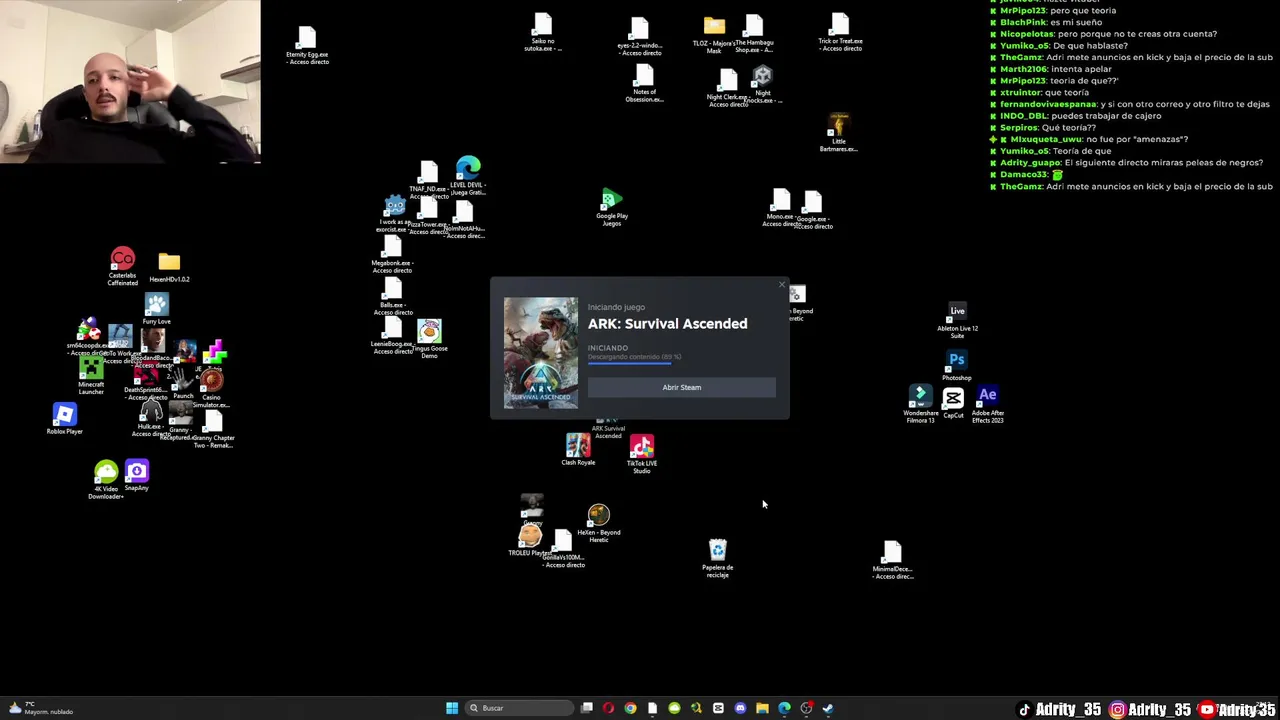The image size is (1280, 720).
Task: Open Opera browser from the taskbar
Action: pos(608,708)
